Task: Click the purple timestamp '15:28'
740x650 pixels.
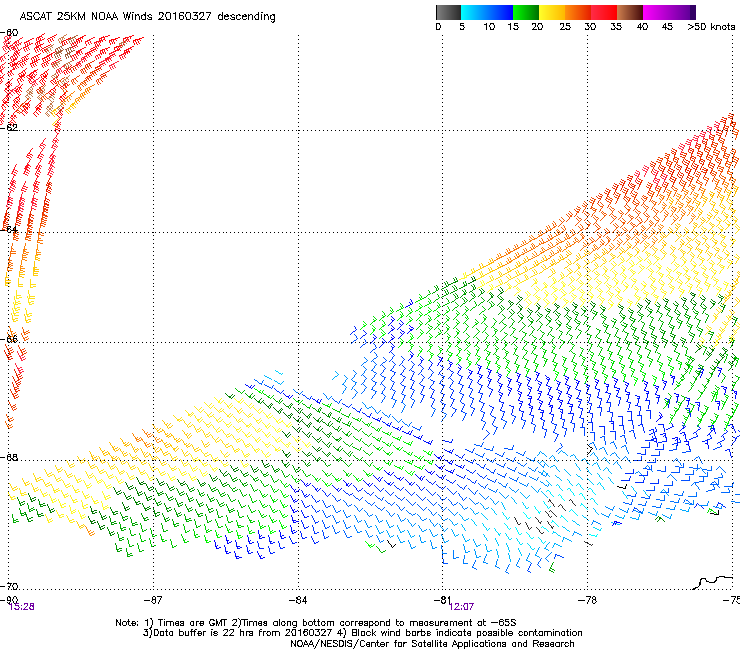Action: click(x=22, y=607)
